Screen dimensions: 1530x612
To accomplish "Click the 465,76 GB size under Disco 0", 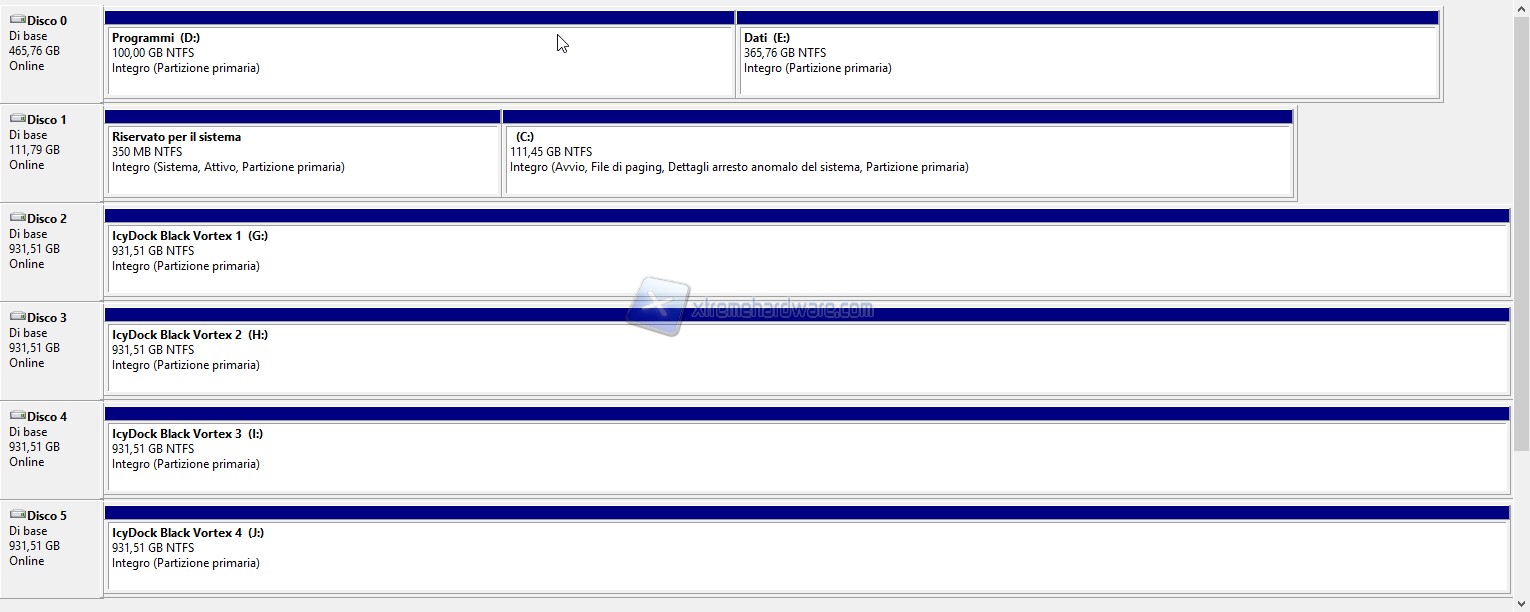I will click(x=34, y=51).
